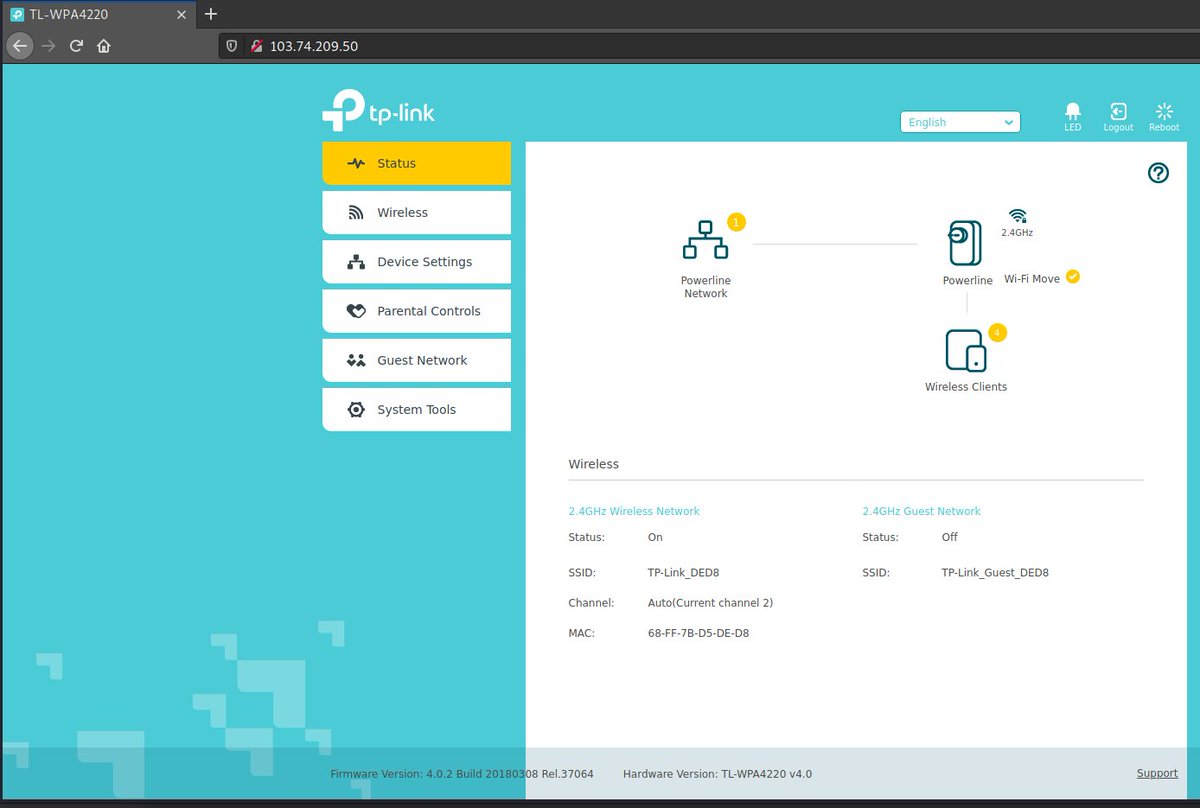The height and width of the screenshot is (808, 1200).
Task: Open the System Tools menu item
Action: pos(416,409)
